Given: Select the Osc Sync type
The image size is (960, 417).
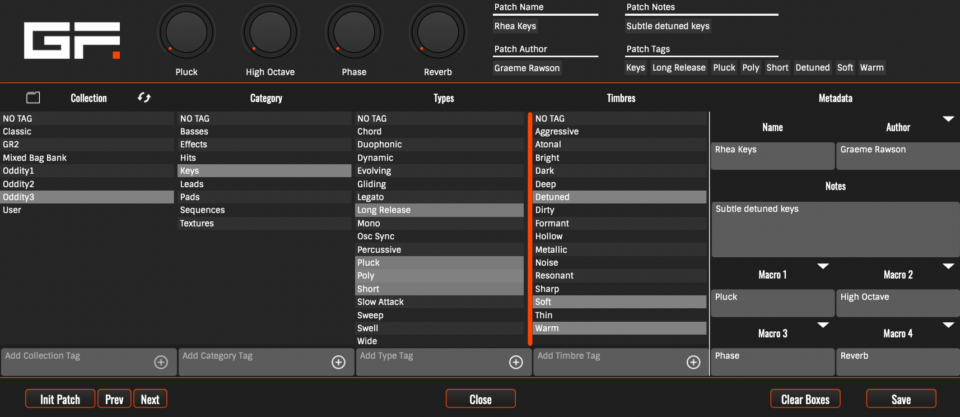Looking at the screenshot, I should pyautogui.click(x=440, y=236).
